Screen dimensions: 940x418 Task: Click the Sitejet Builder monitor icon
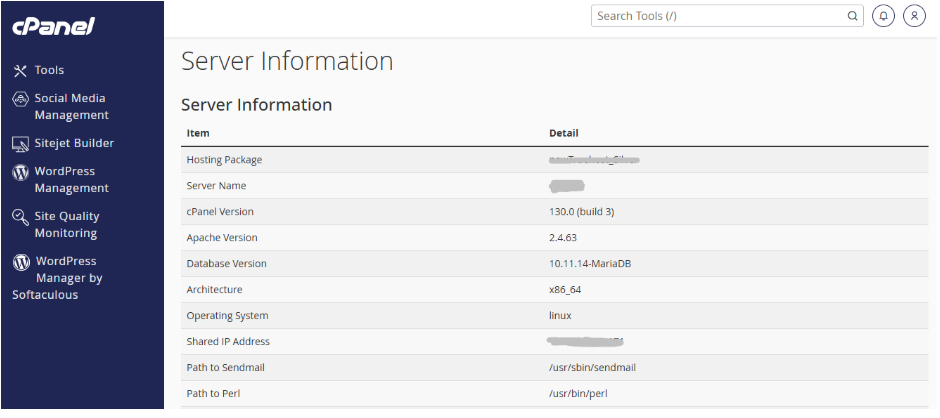(x=20, y=144)
